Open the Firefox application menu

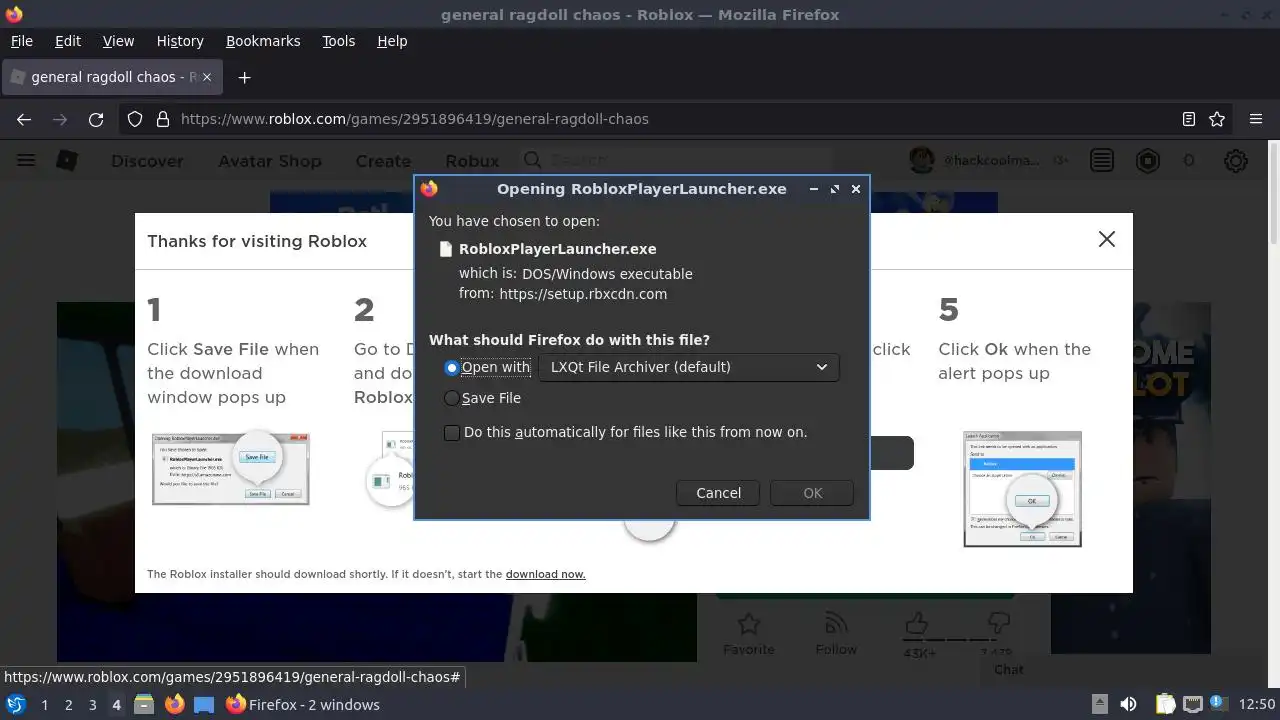click(1256, 119)
